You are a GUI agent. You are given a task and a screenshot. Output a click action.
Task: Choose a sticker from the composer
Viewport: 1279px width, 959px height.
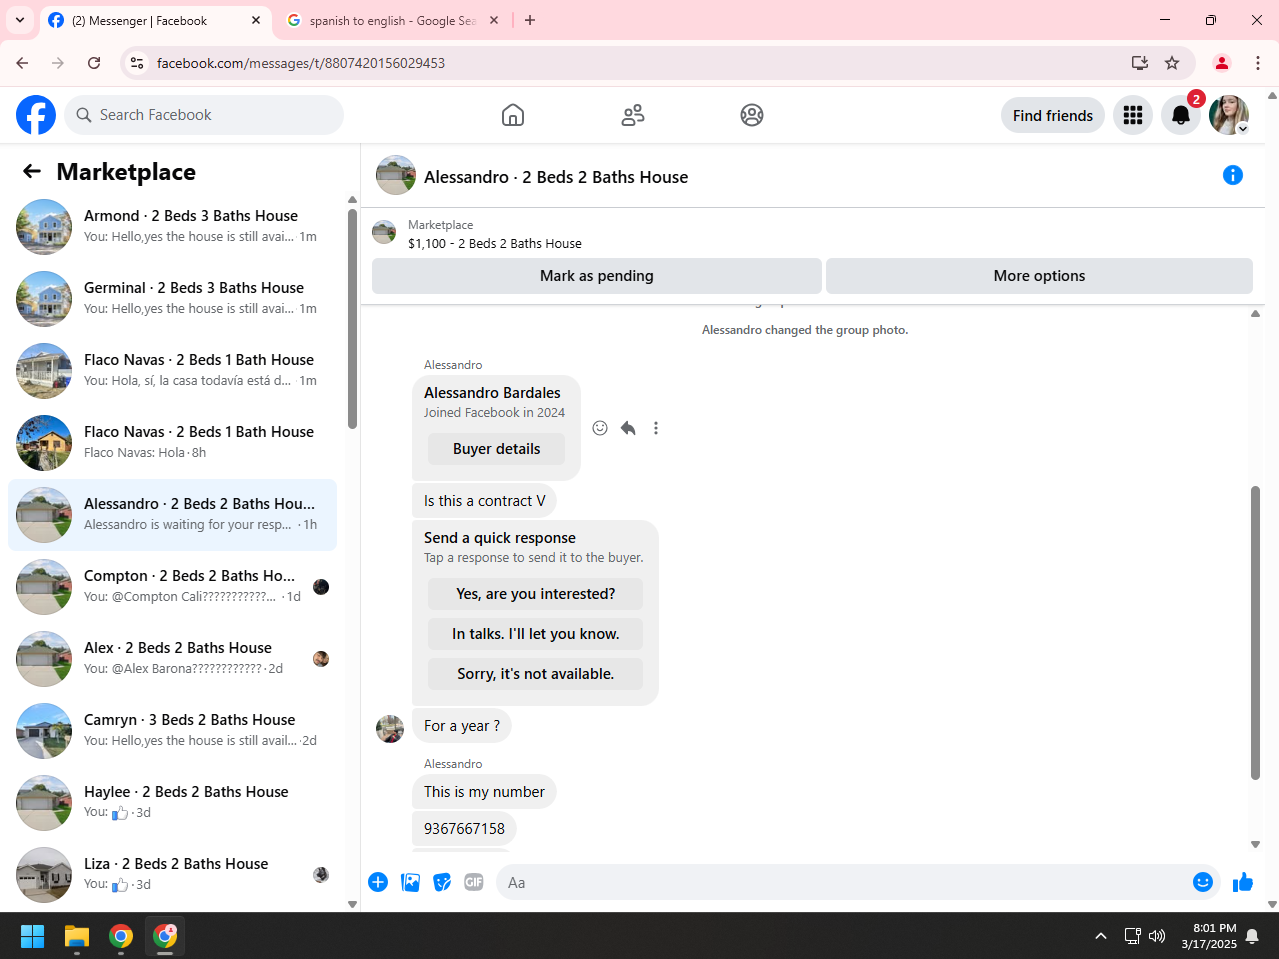pyautogui.click(x=442, y=882)
